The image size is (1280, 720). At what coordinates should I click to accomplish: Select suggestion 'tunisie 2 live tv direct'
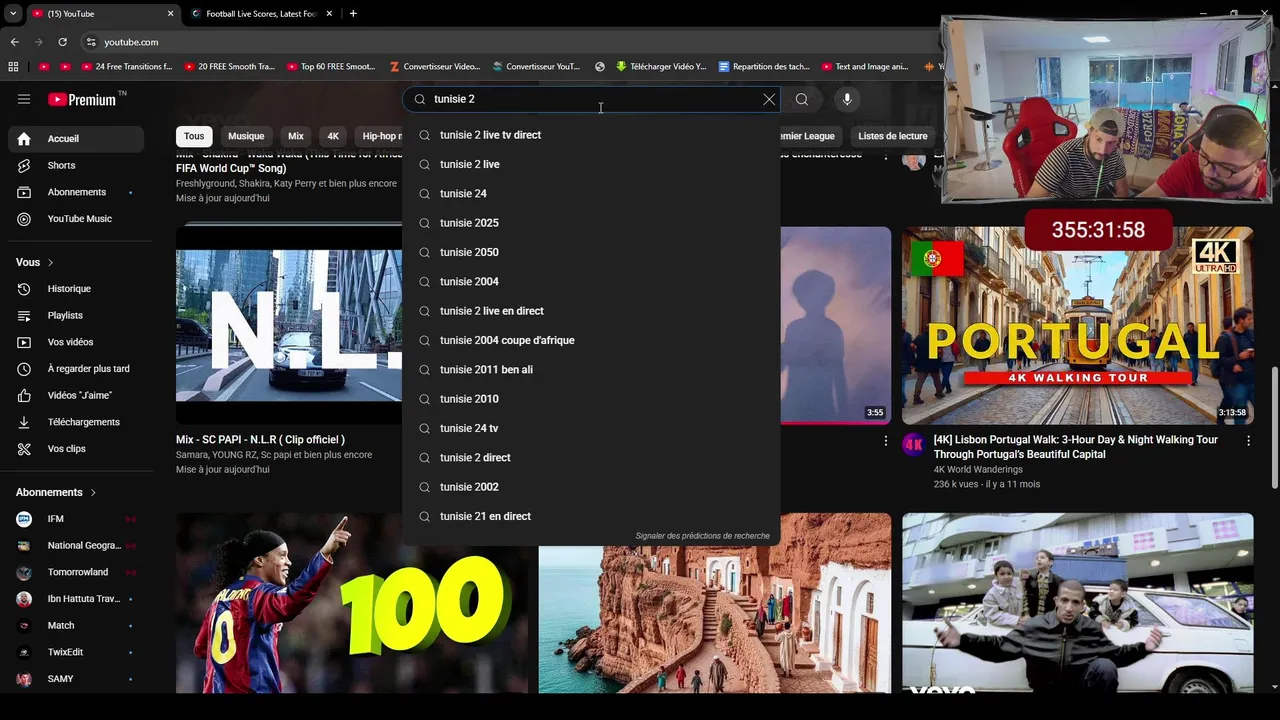(591, 135)
